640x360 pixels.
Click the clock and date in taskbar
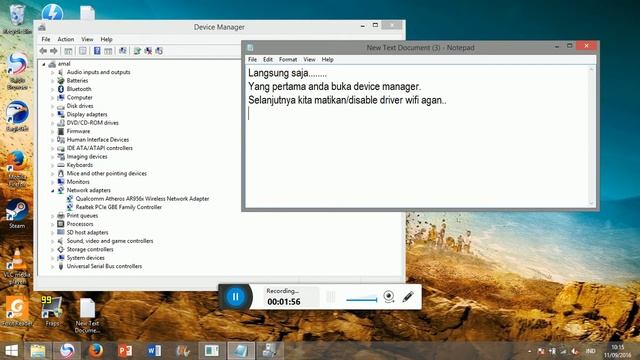[x=618, y=351]
